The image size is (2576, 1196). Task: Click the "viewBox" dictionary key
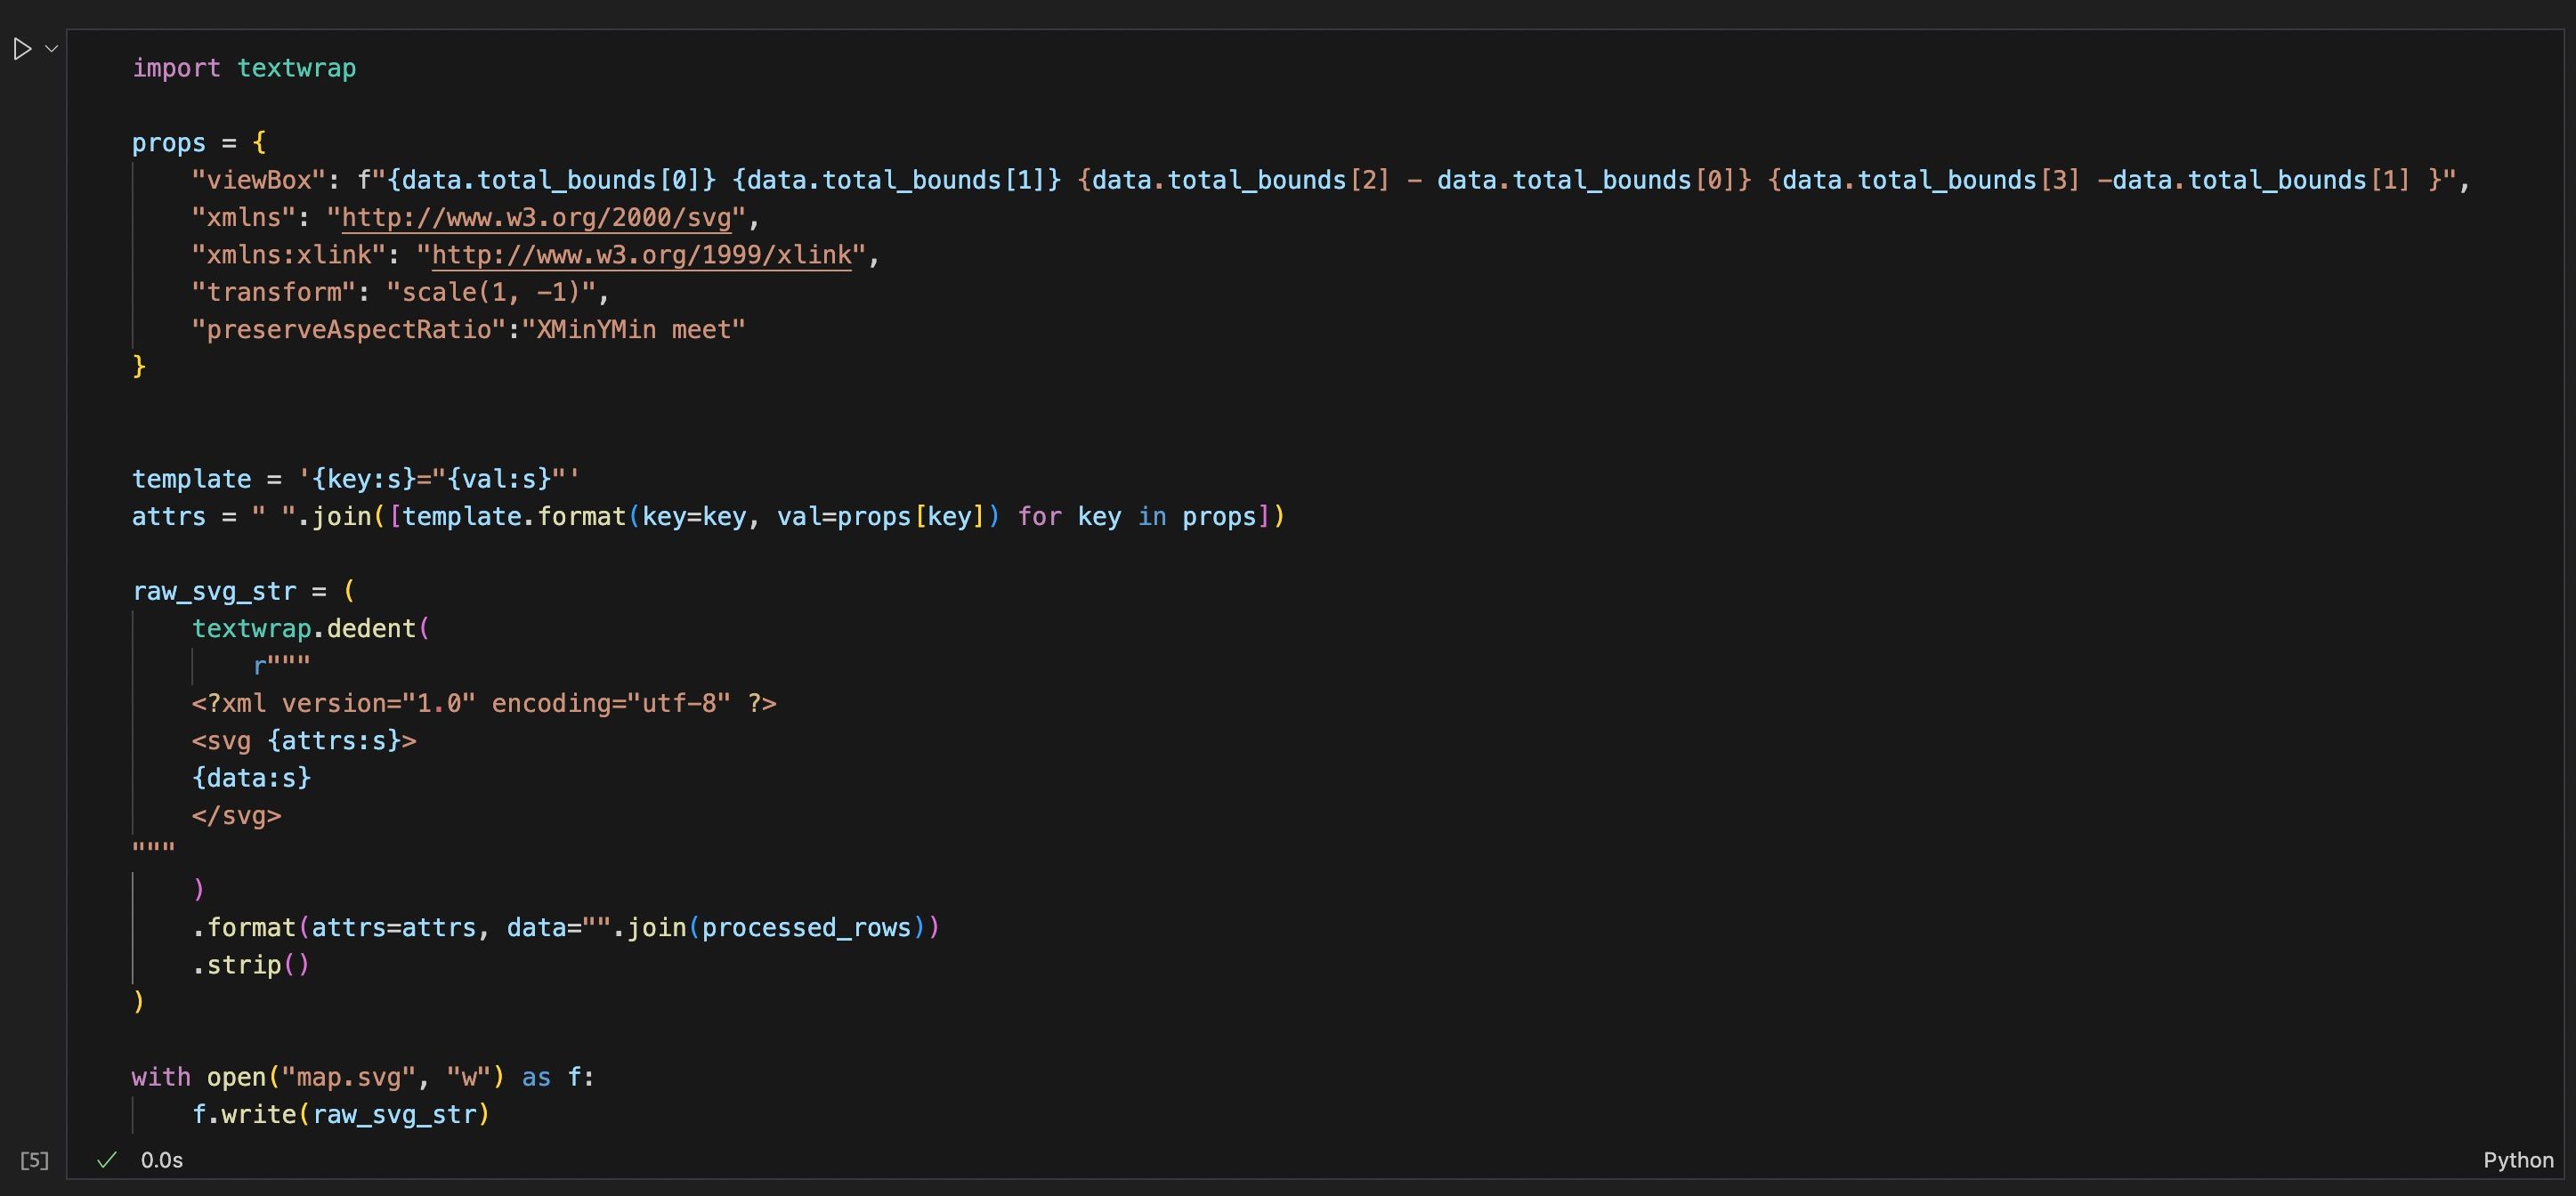pos(258,180)
